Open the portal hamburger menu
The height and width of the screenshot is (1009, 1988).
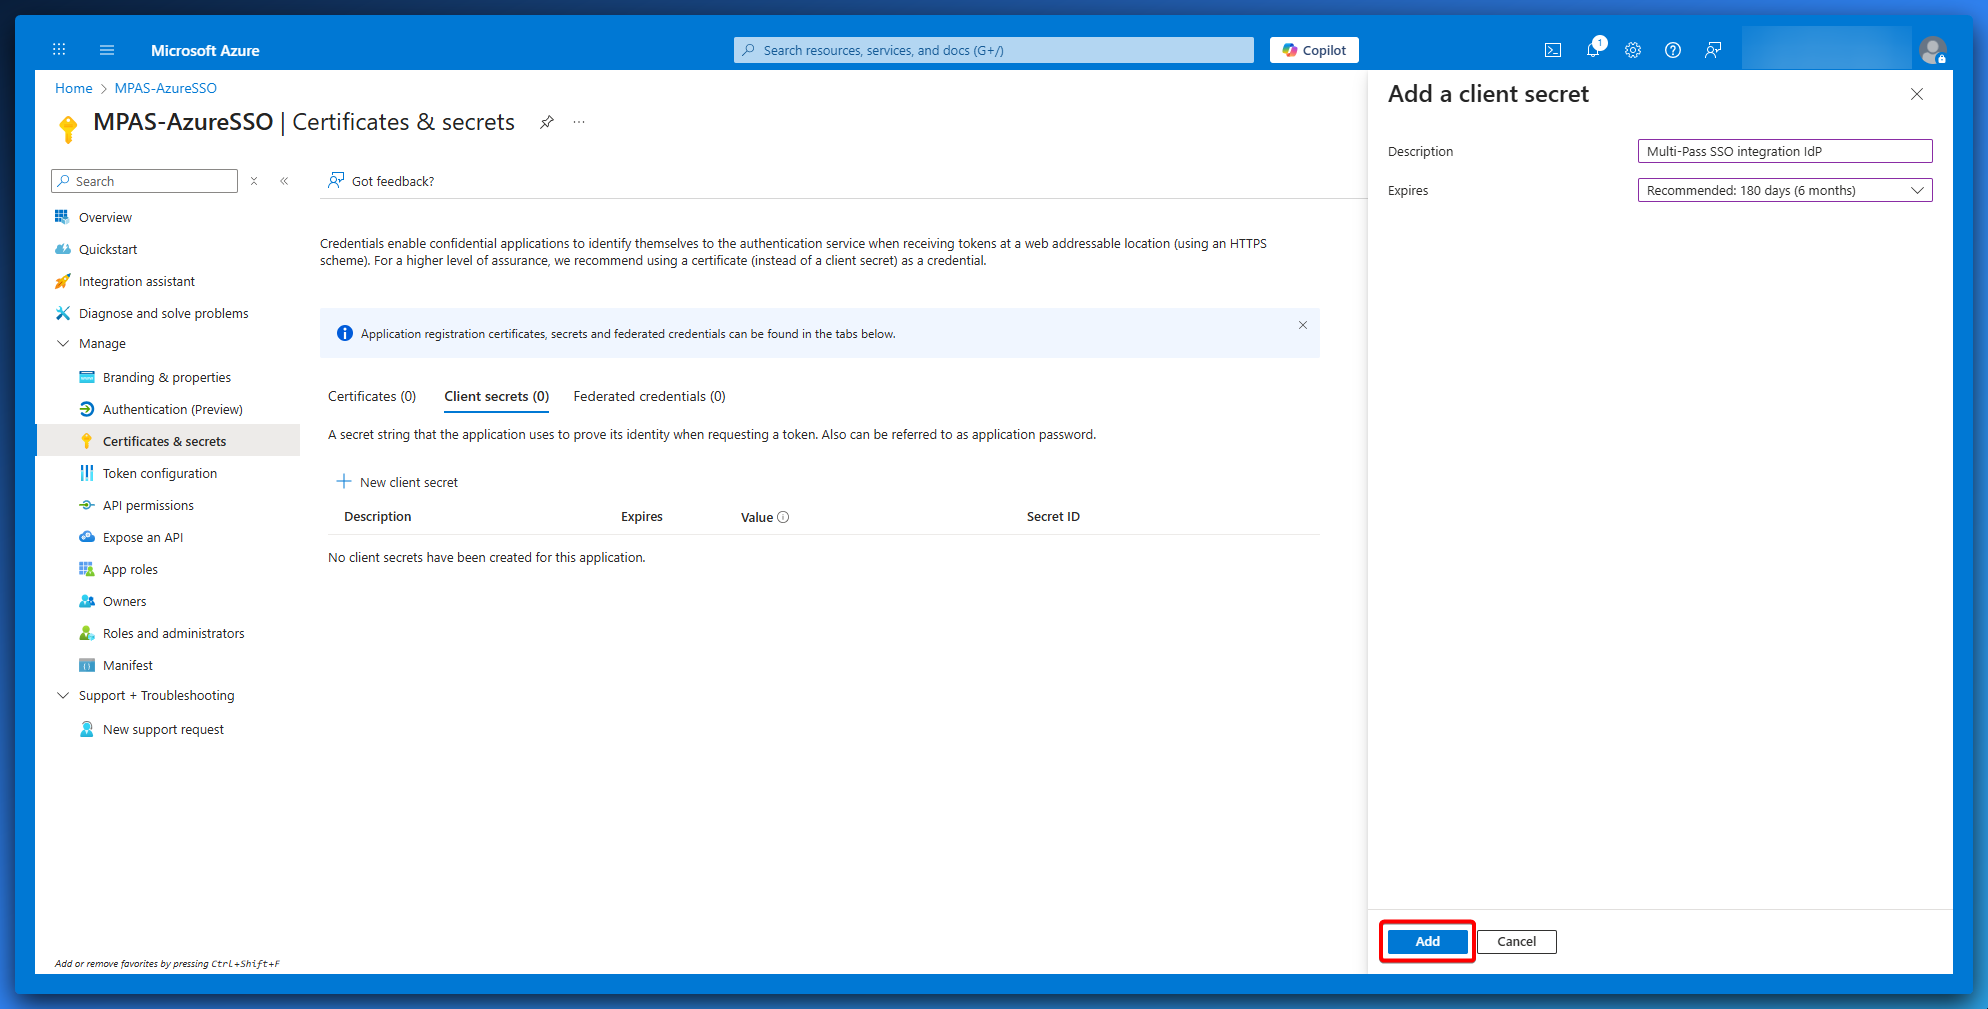[x=107, y=50]
